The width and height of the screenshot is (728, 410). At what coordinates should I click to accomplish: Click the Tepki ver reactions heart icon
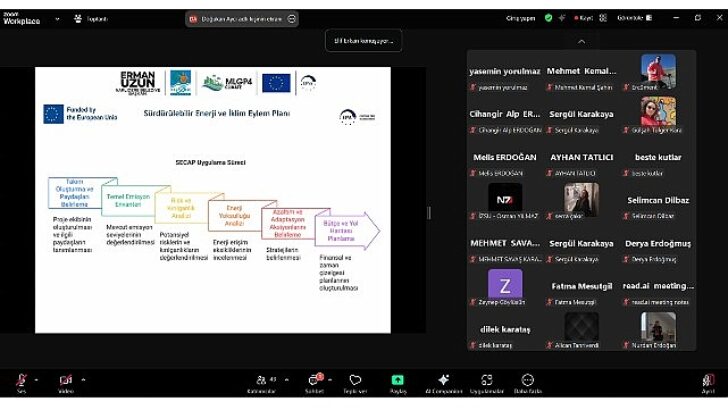(x=355, y=381)
